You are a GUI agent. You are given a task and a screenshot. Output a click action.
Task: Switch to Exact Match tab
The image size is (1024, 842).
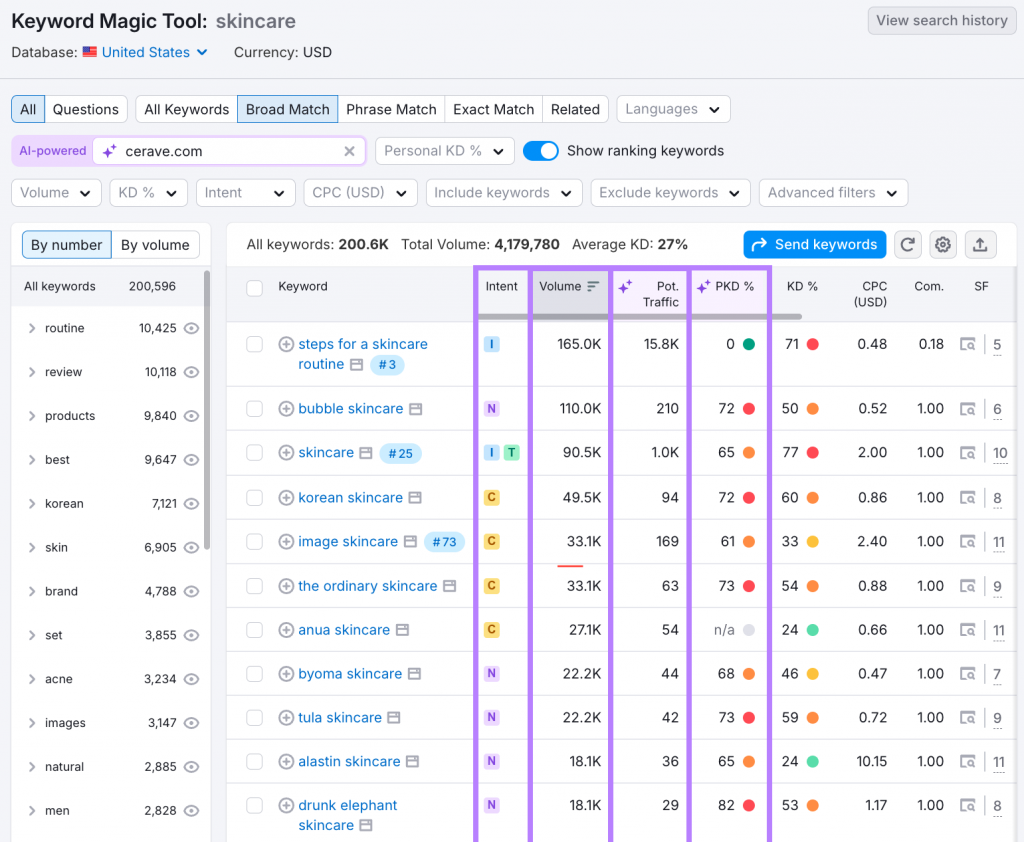(494, 109)
